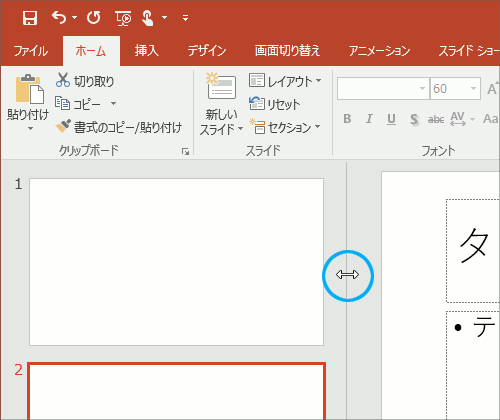The width and height of the screenshot is (500, 420).
Task: Undo the last action
Action: tap(59, 17)
